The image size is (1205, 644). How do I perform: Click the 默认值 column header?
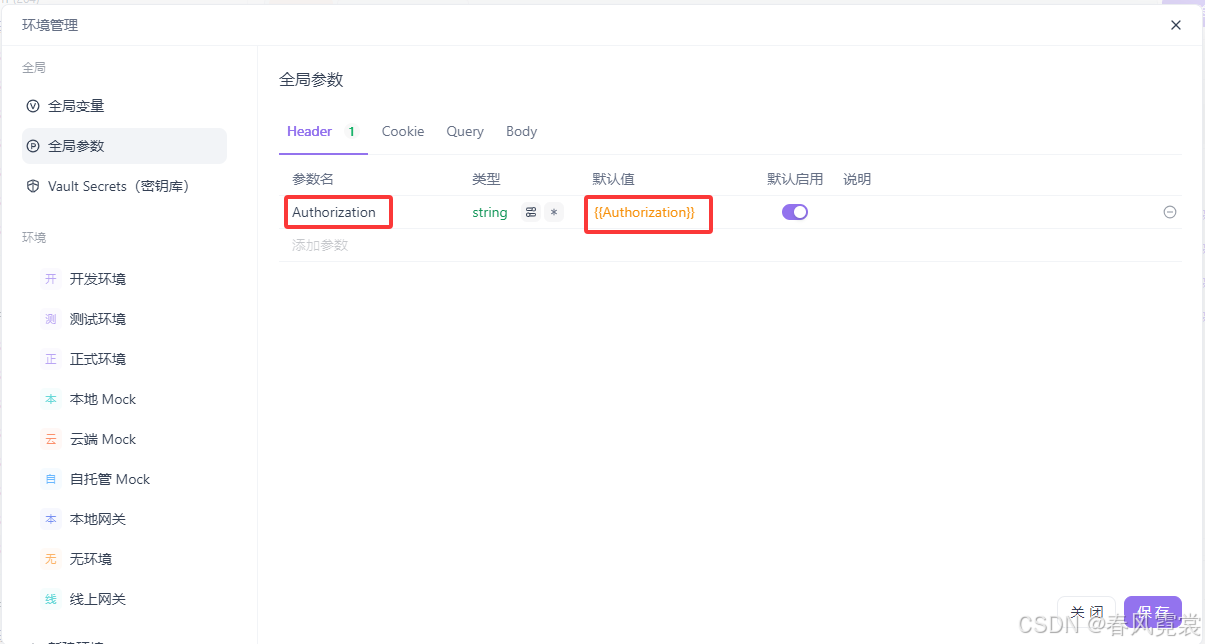pyautogui.click(x=614, y=179)
